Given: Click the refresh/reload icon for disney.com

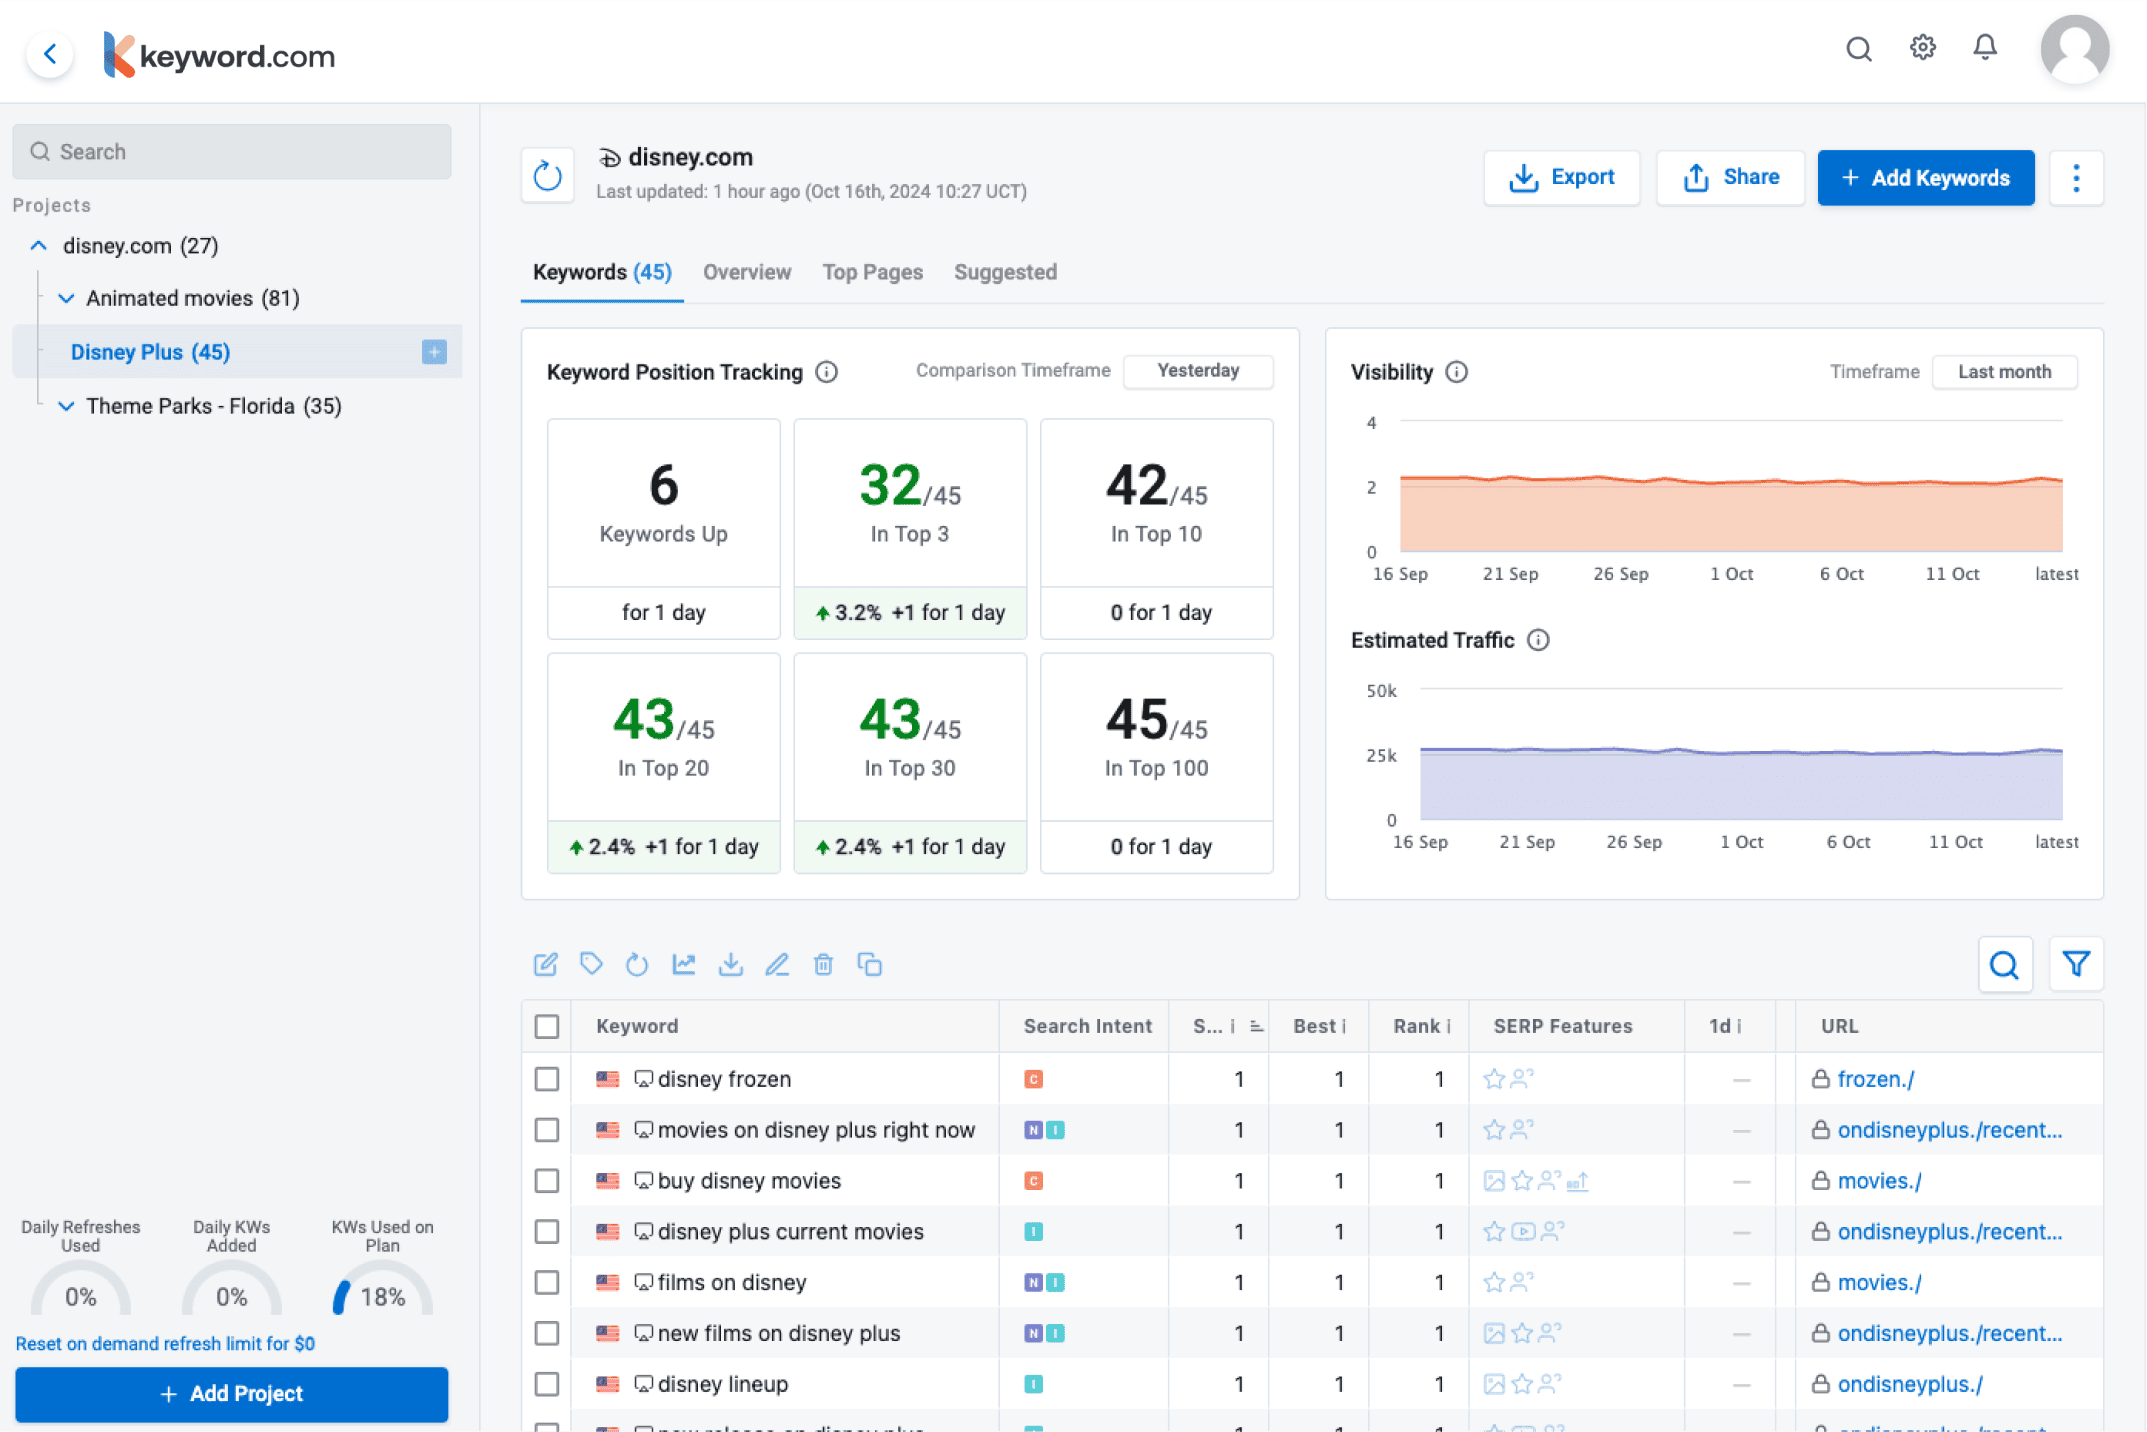Looking at the screenshot, I should pyautogui.click(x=548, y=174).
